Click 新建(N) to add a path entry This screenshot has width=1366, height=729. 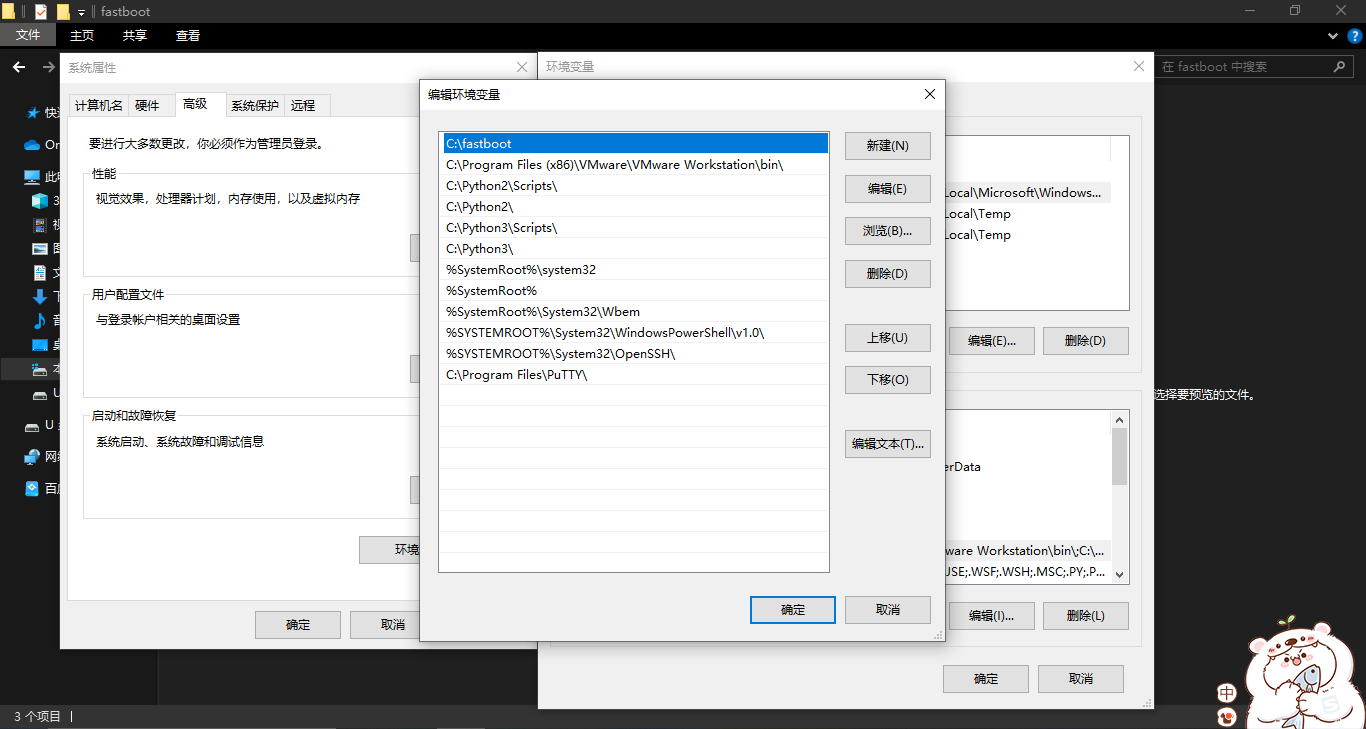(888, 146)
